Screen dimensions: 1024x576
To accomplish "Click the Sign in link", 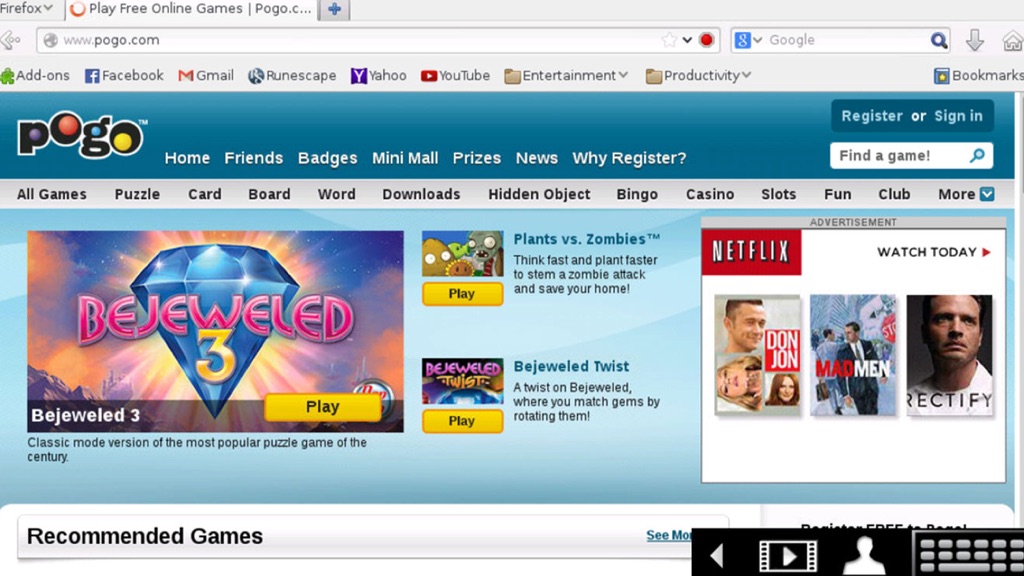I will pyautogui.click(x=958, y=116).
